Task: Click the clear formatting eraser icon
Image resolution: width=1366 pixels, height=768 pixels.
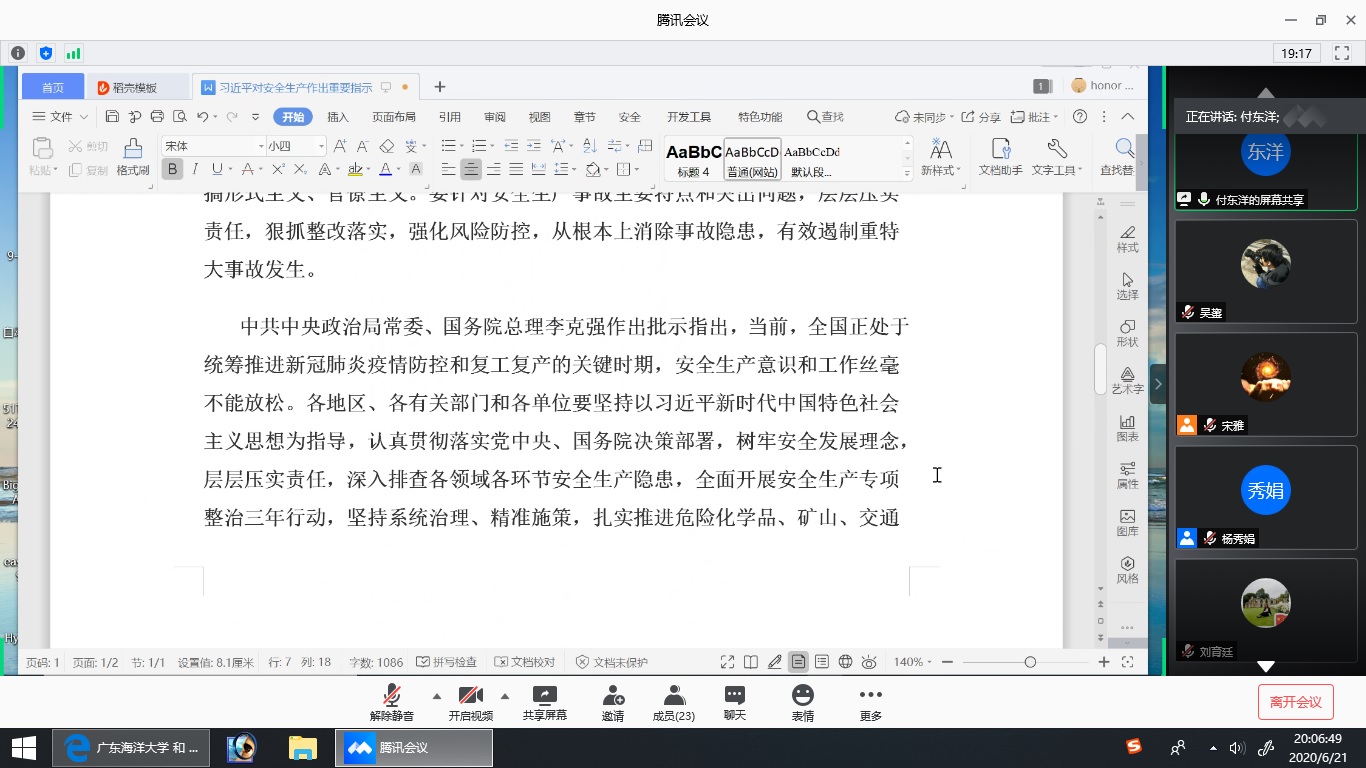Action: tap(387, 146)
